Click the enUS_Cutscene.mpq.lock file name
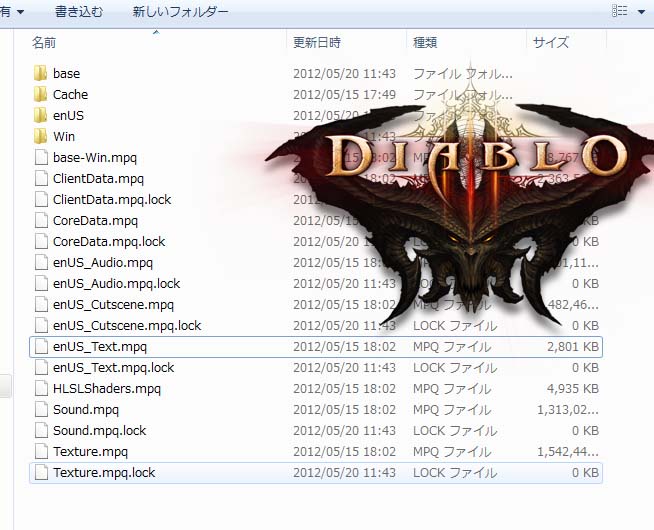This screenshot has height=530, width=654. click(127, 326)
